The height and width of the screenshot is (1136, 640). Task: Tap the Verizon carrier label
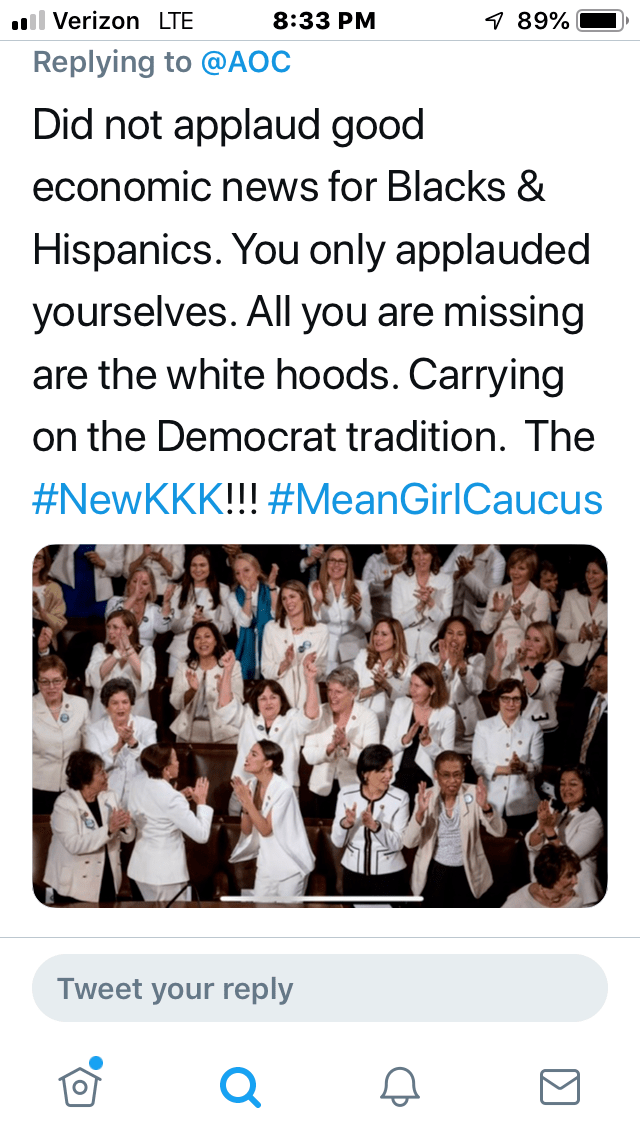98,20
